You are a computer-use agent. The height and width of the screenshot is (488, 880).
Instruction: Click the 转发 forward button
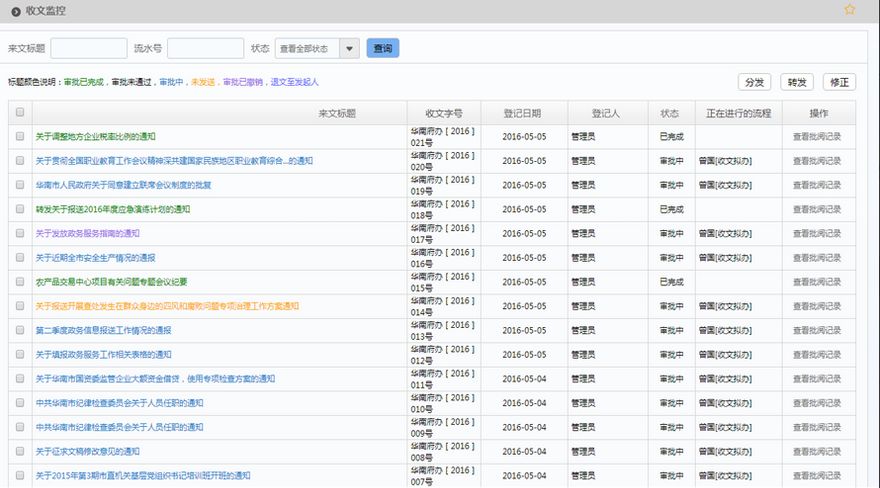[x=797, y=82]
